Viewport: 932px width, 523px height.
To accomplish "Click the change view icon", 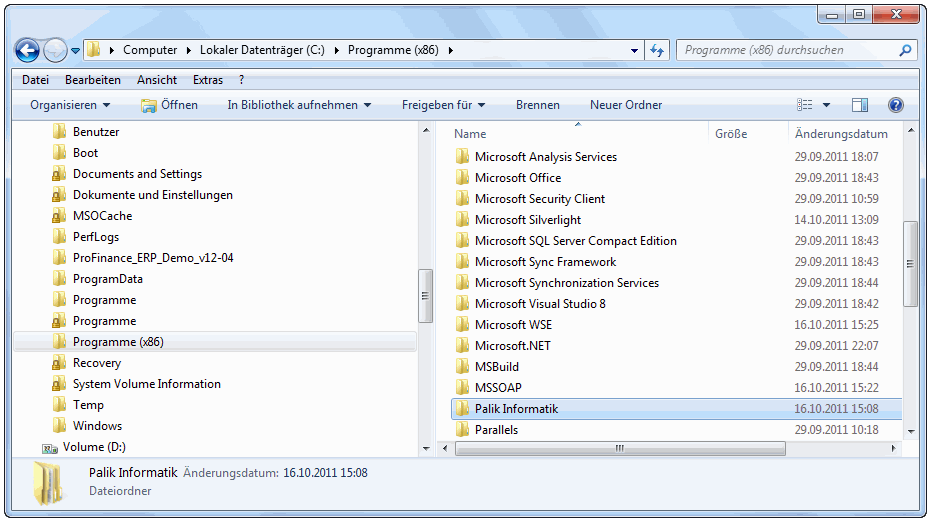I will point(805,105).
